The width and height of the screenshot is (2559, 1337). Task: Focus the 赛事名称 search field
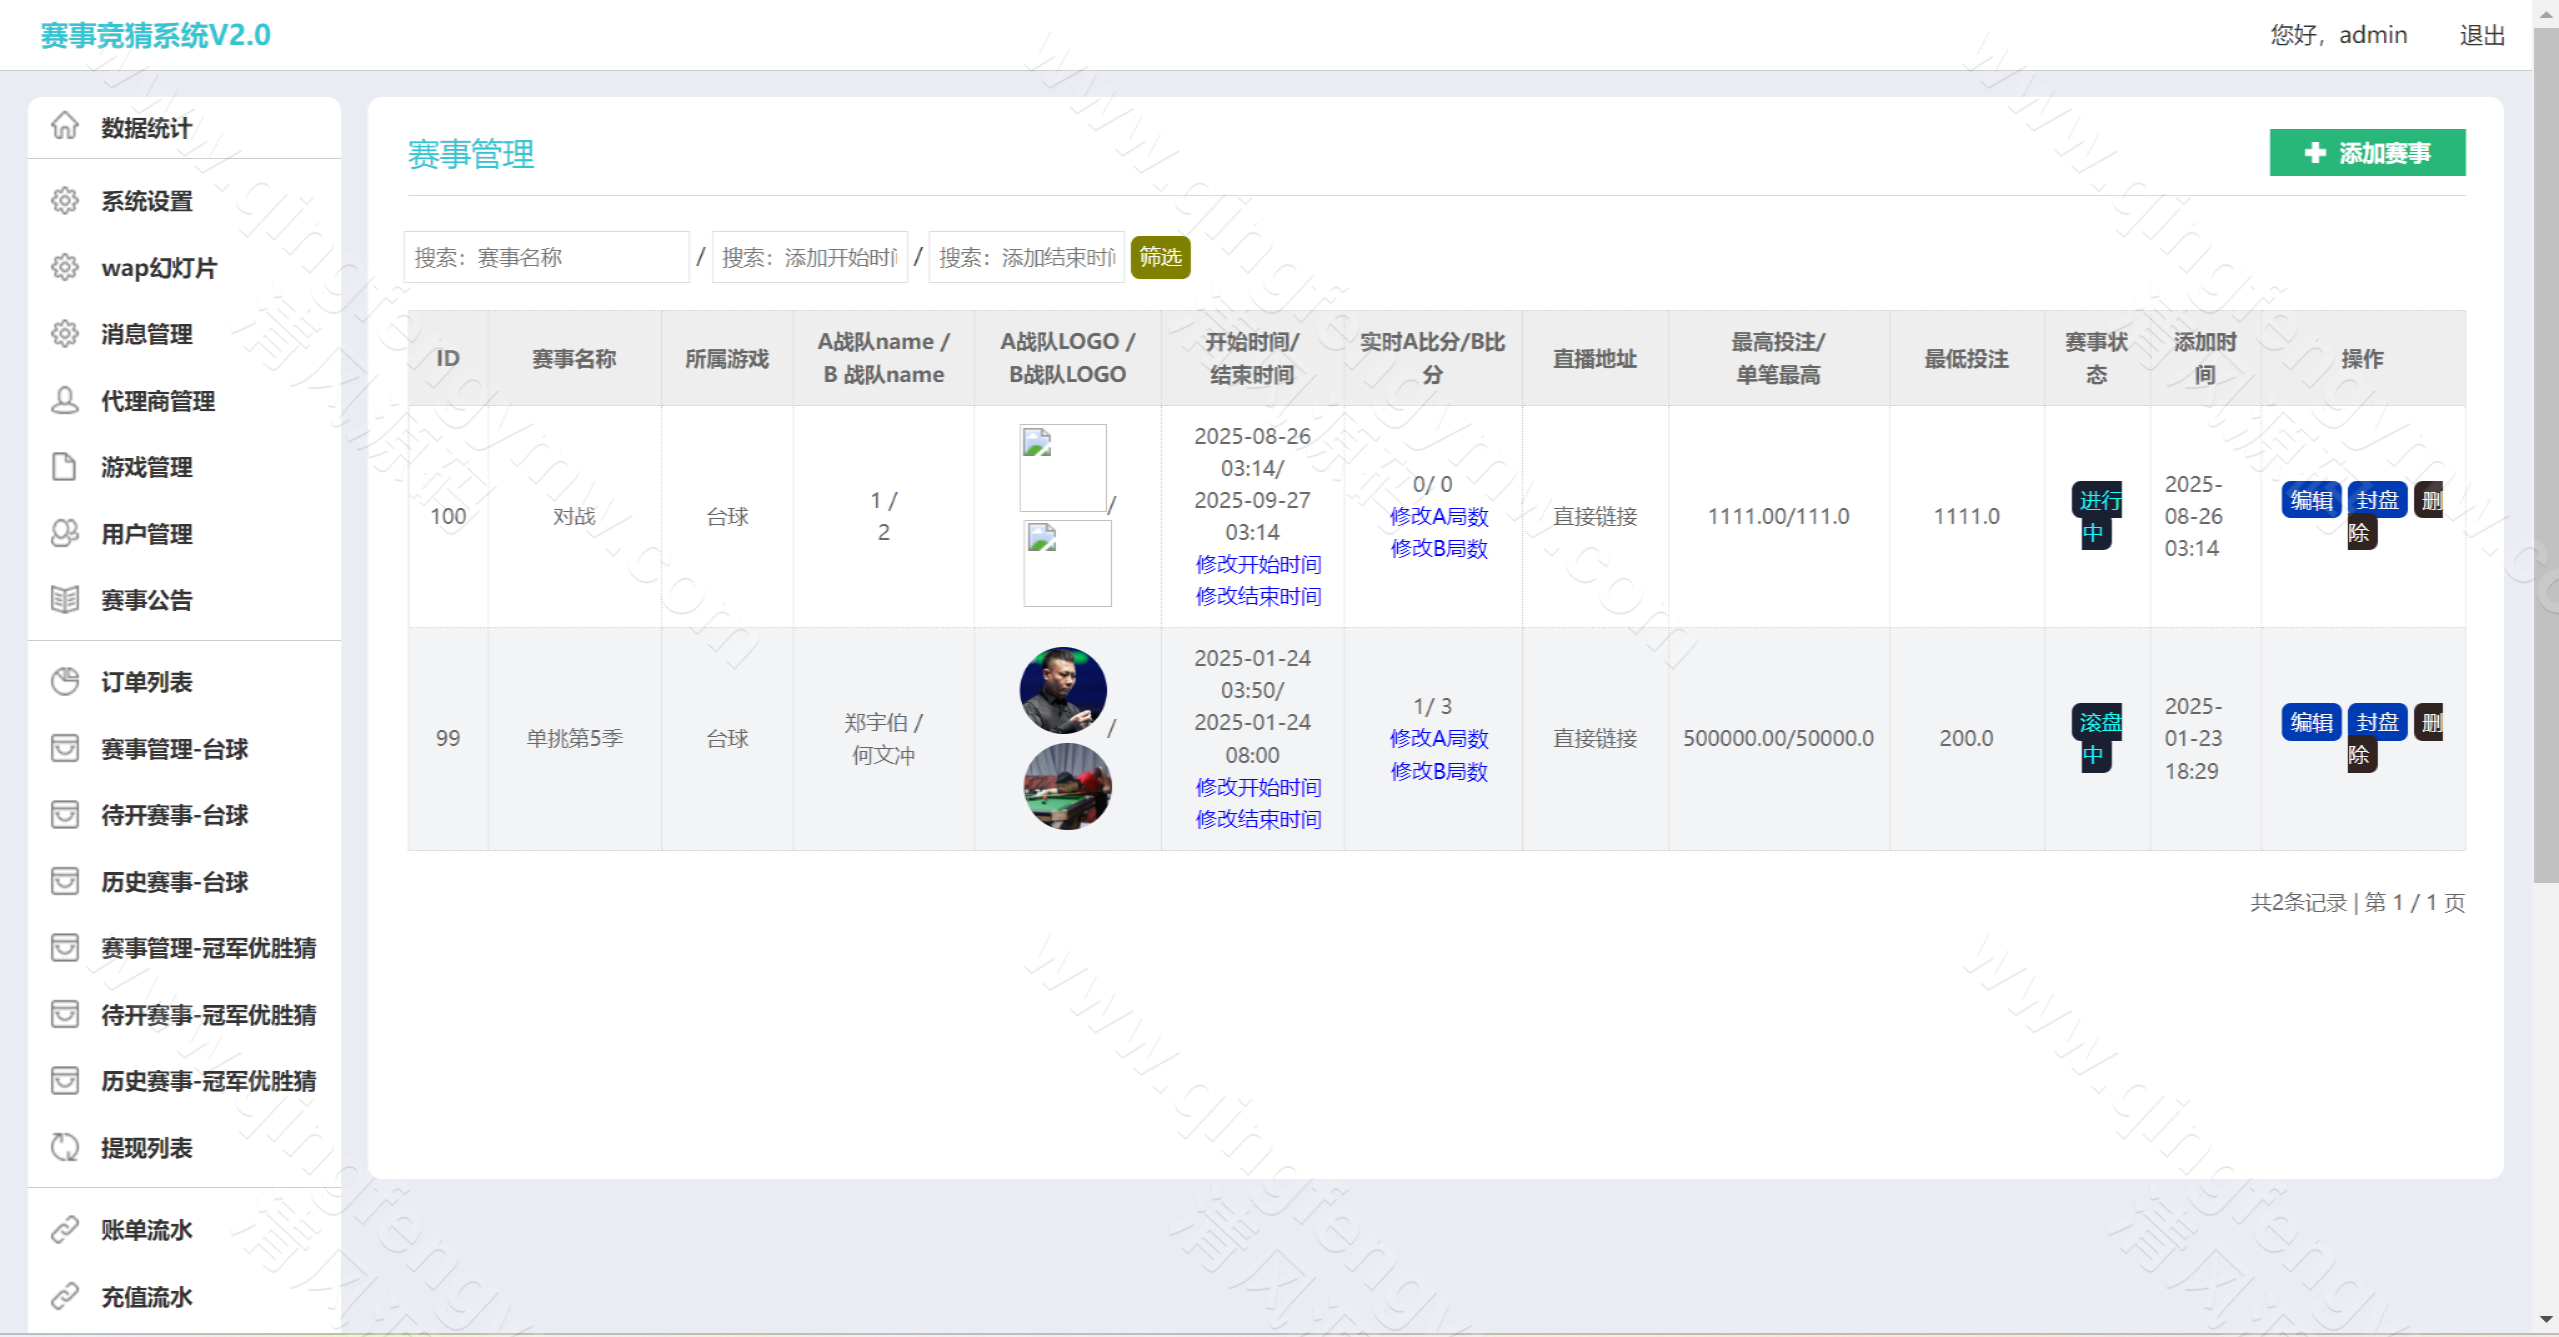coord(546,258)
